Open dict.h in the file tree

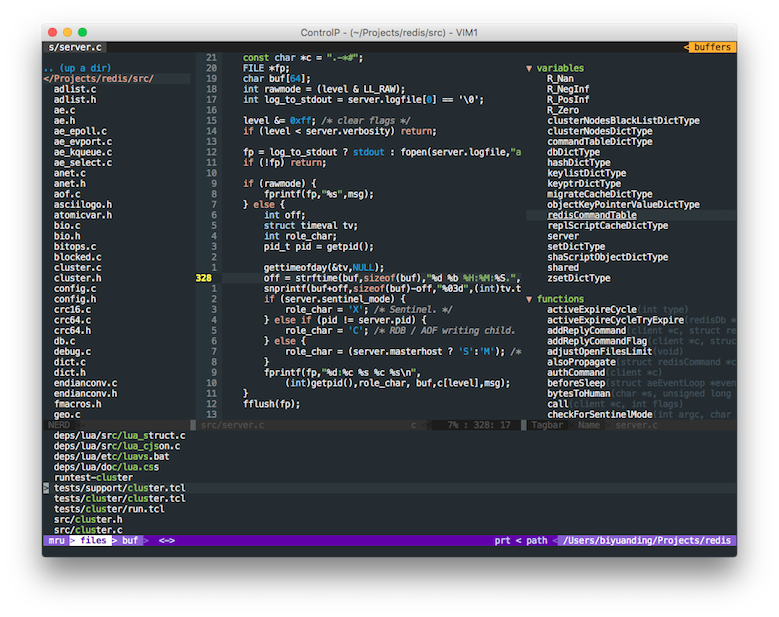pos(70,373)
